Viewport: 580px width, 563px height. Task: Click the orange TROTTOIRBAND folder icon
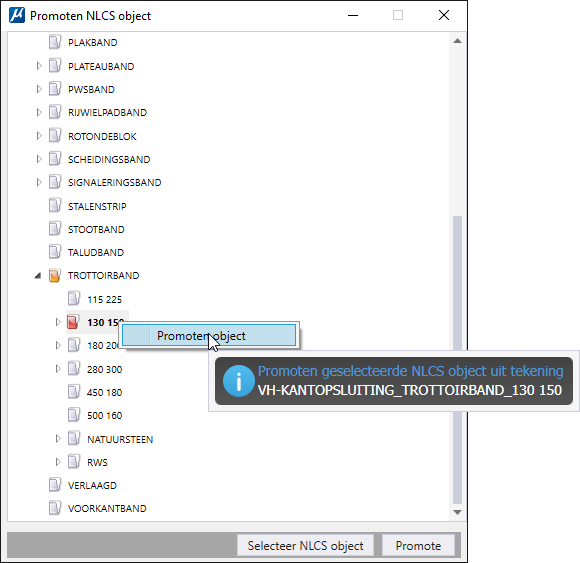54,276
